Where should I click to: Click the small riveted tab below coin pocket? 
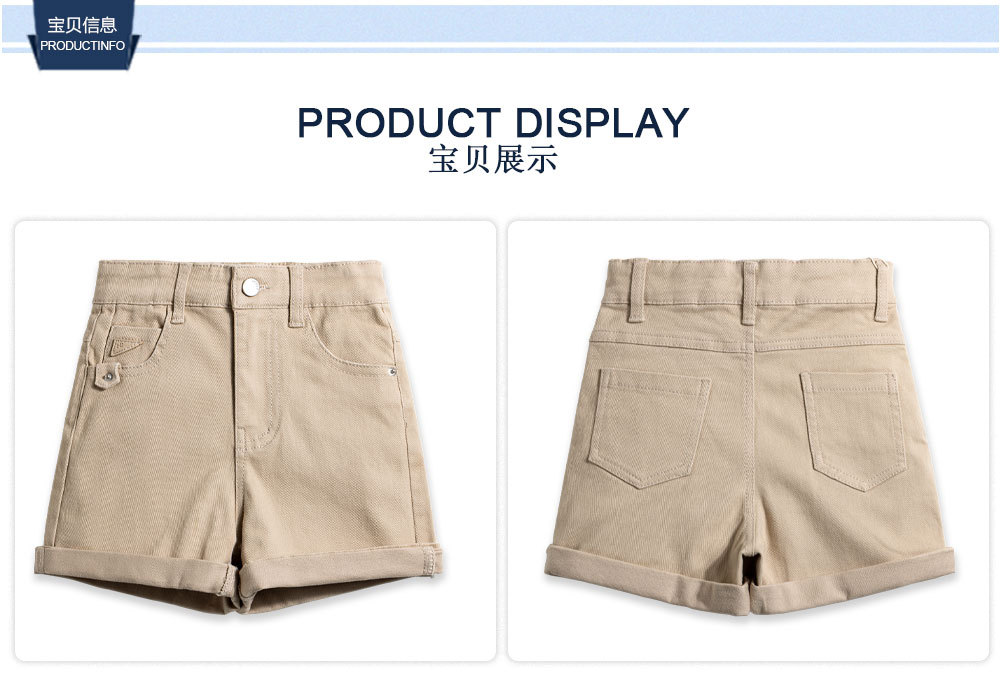tap(108, 376)
